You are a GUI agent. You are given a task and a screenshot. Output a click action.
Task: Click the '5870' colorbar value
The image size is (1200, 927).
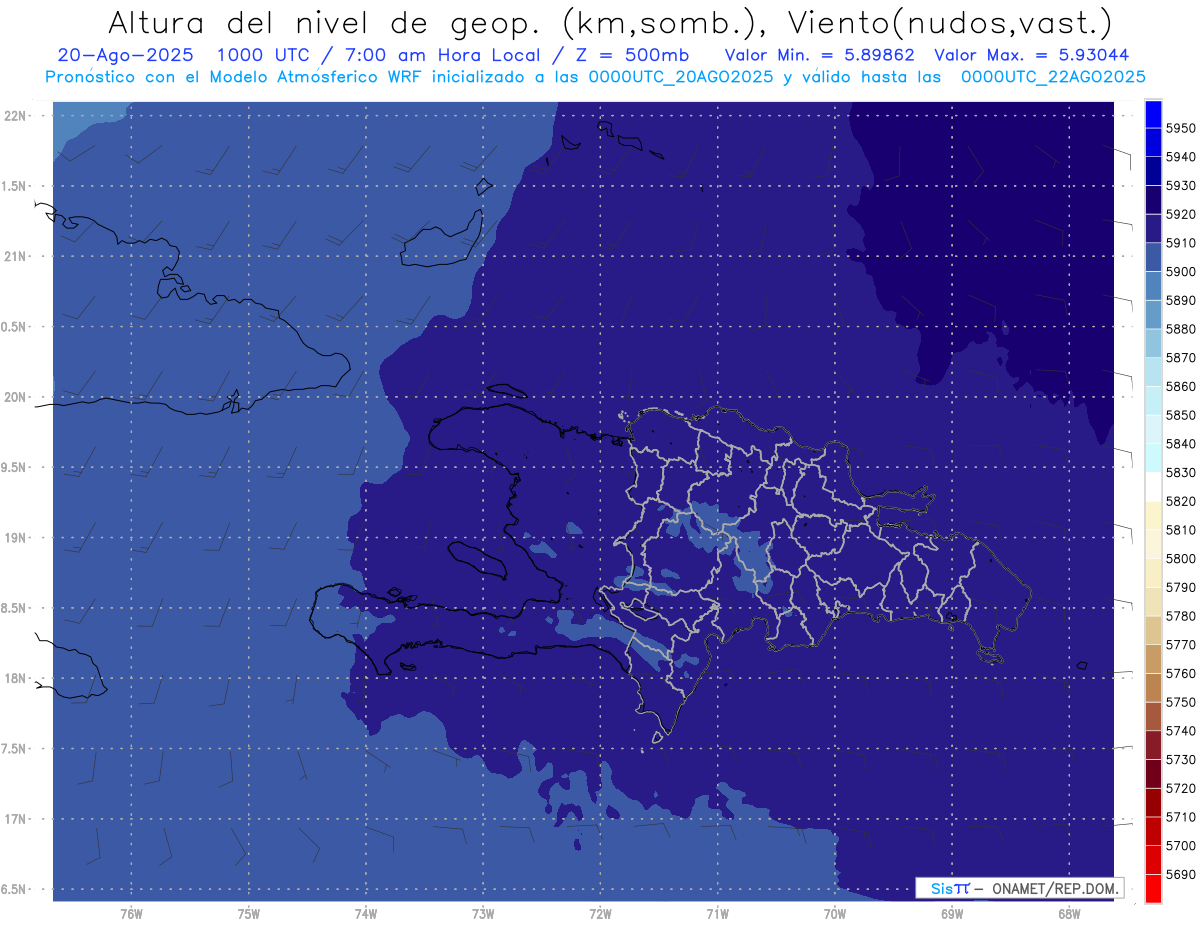click(x=1181, y=357)
